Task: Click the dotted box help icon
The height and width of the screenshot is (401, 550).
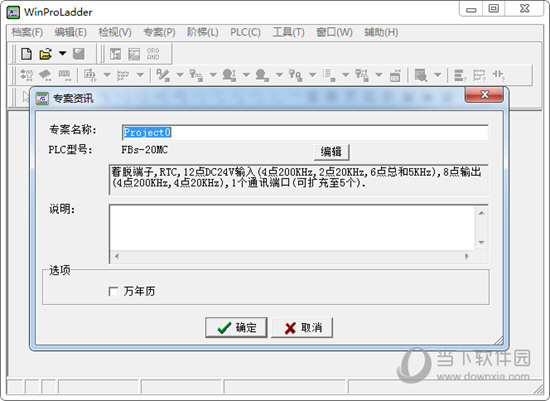Action: coord(479,75)
